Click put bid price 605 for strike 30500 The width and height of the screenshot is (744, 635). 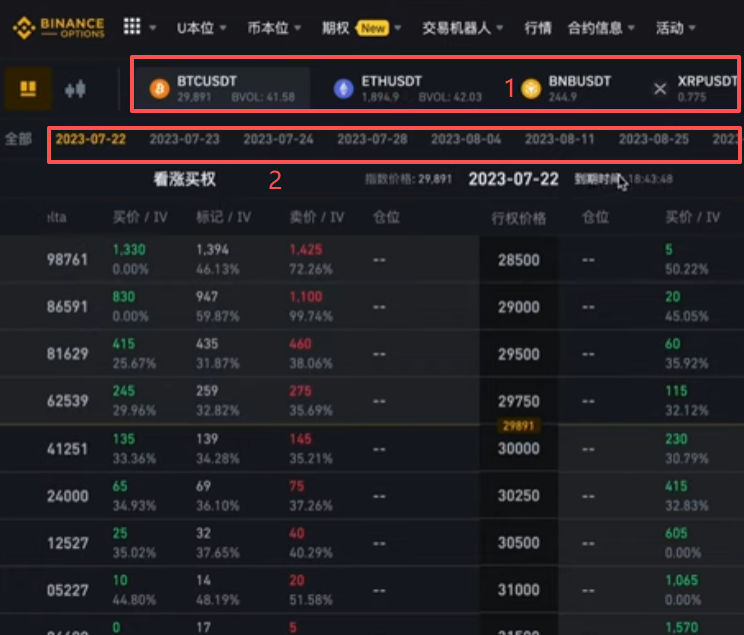676,533
